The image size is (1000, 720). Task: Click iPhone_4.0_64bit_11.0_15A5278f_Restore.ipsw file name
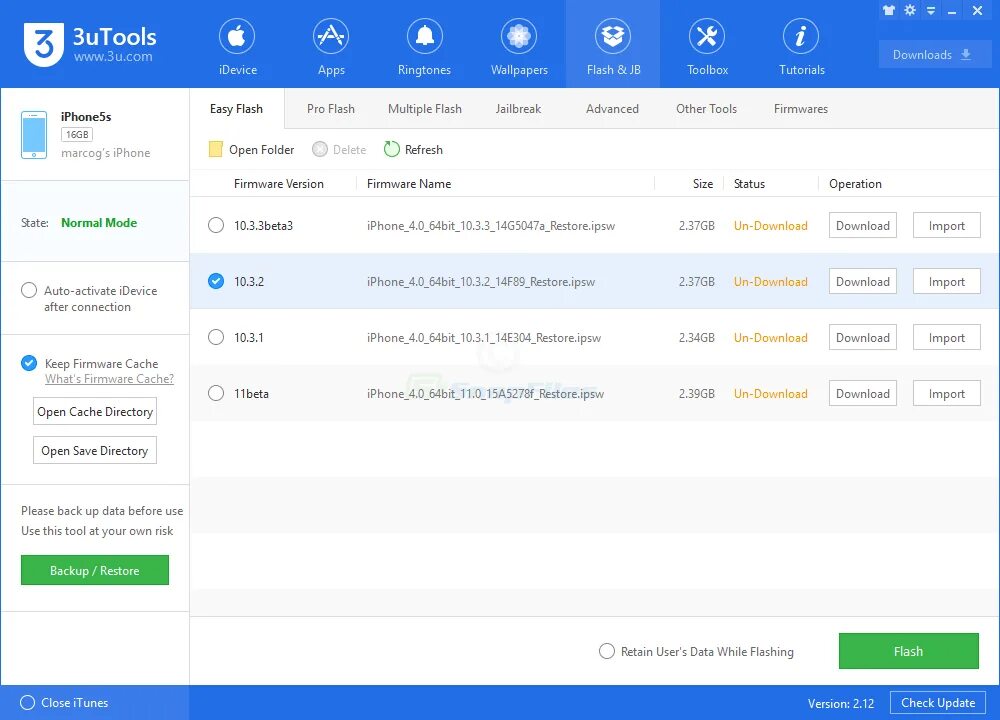click(x=485, y=394)
